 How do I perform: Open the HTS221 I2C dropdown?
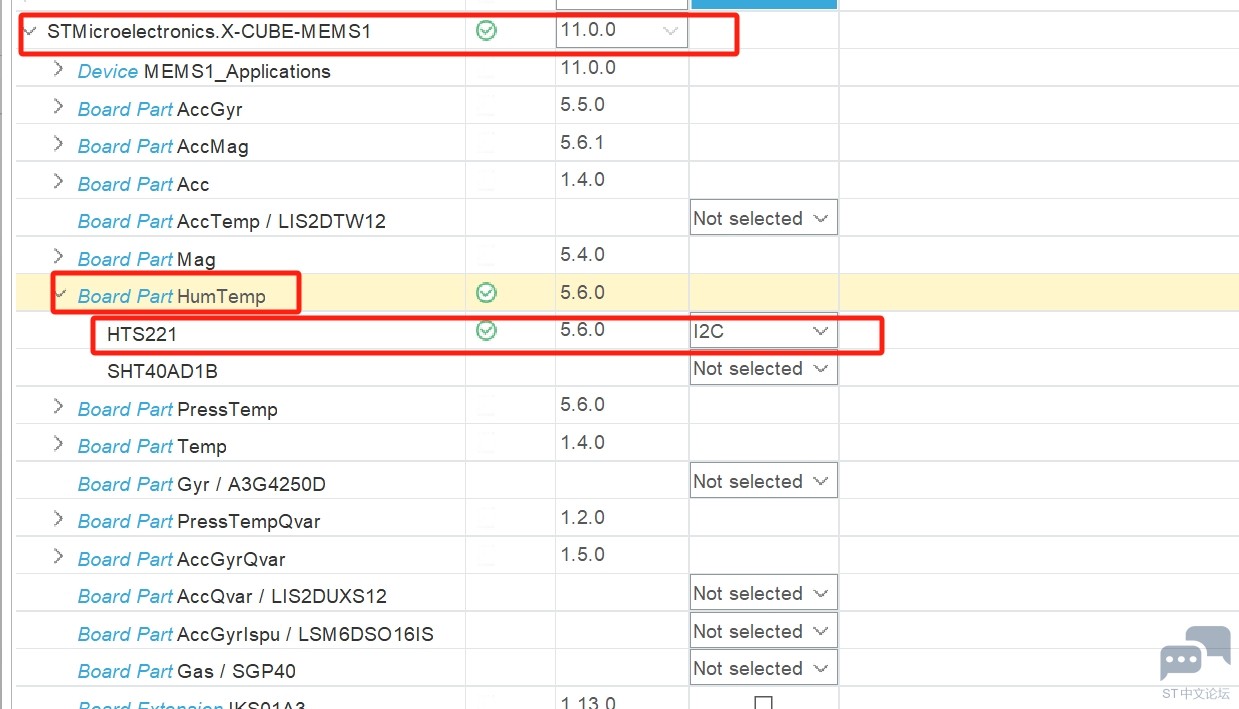coord(763,331)
